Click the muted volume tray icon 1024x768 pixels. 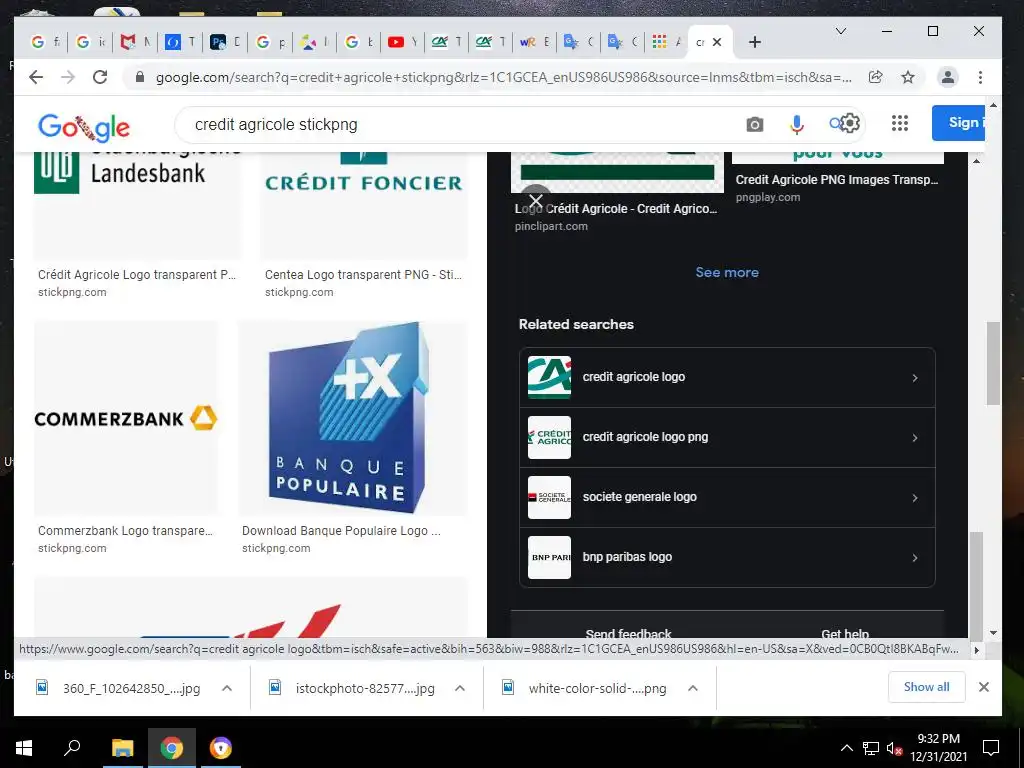(894, 748)
